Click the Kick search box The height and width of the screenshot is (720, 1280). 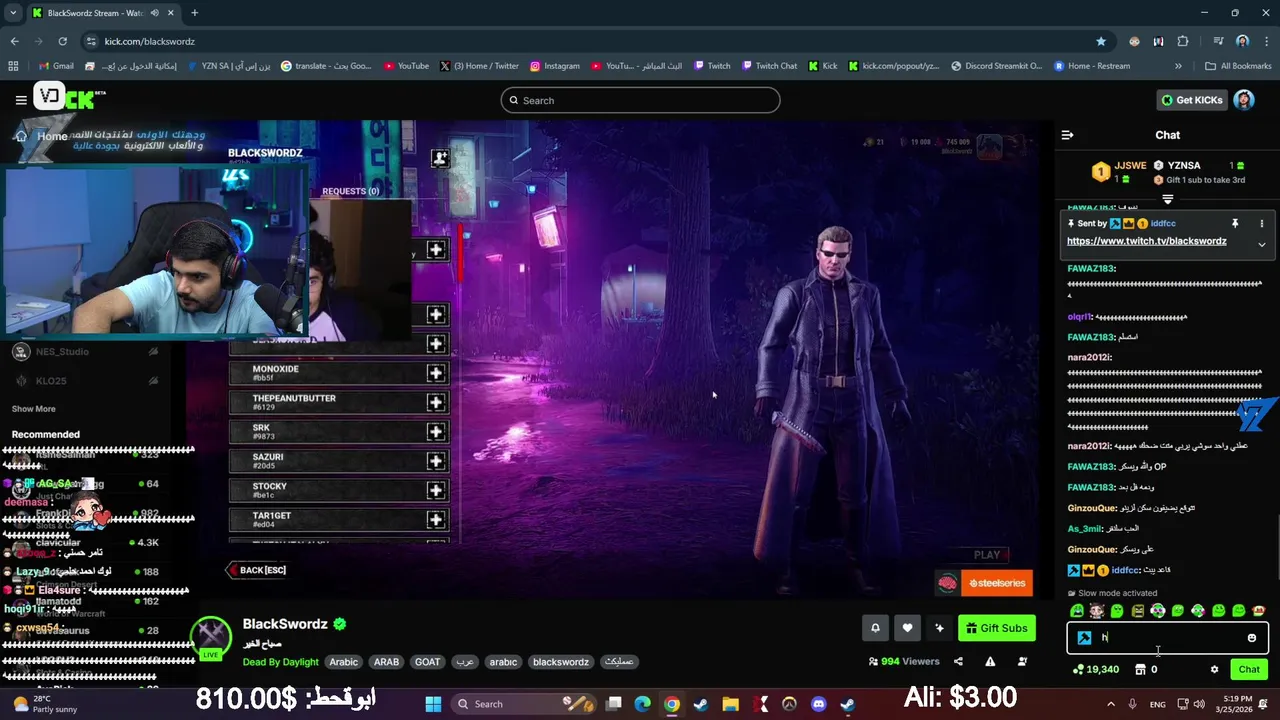[640, 100]
